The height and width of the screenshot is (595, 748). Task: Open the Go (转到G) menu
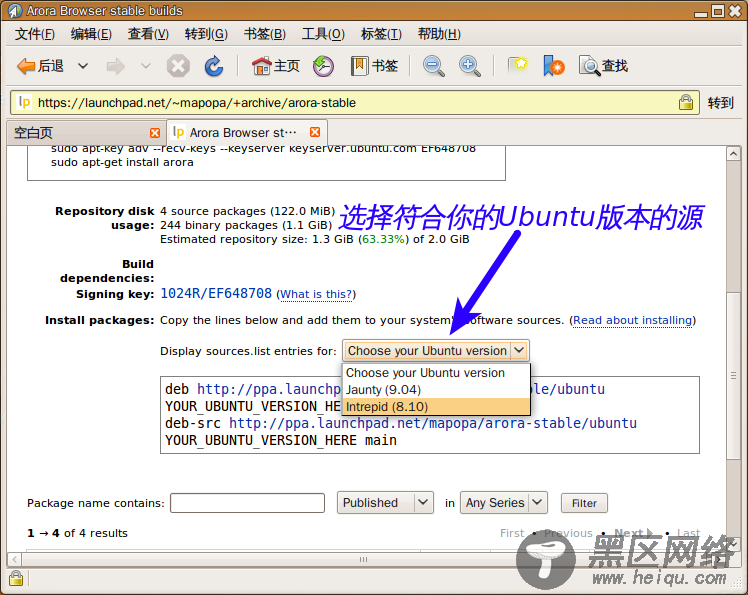(x=206, y=34)
